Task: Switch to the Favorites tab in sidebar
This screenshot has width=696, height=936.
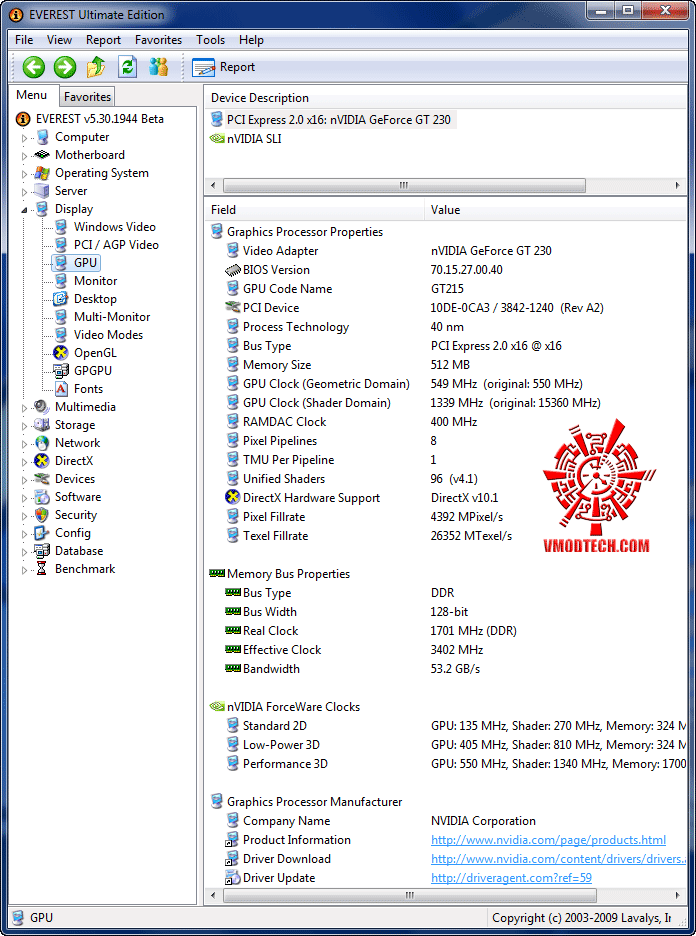Action: coord(87,97)
